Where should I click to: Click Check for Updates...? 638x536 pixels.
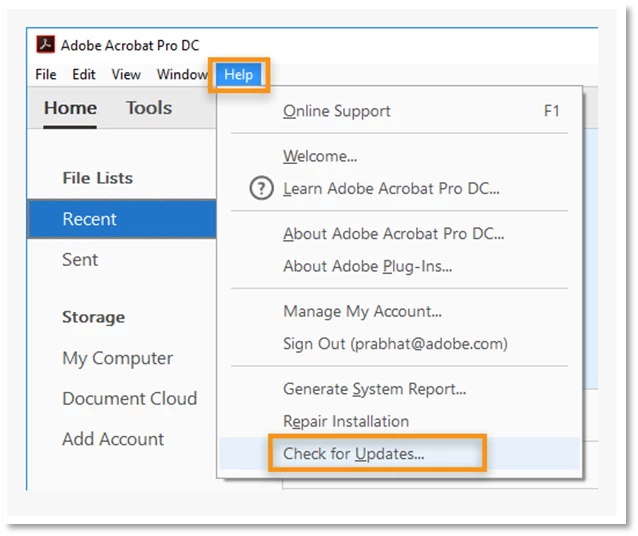[400, 453]
